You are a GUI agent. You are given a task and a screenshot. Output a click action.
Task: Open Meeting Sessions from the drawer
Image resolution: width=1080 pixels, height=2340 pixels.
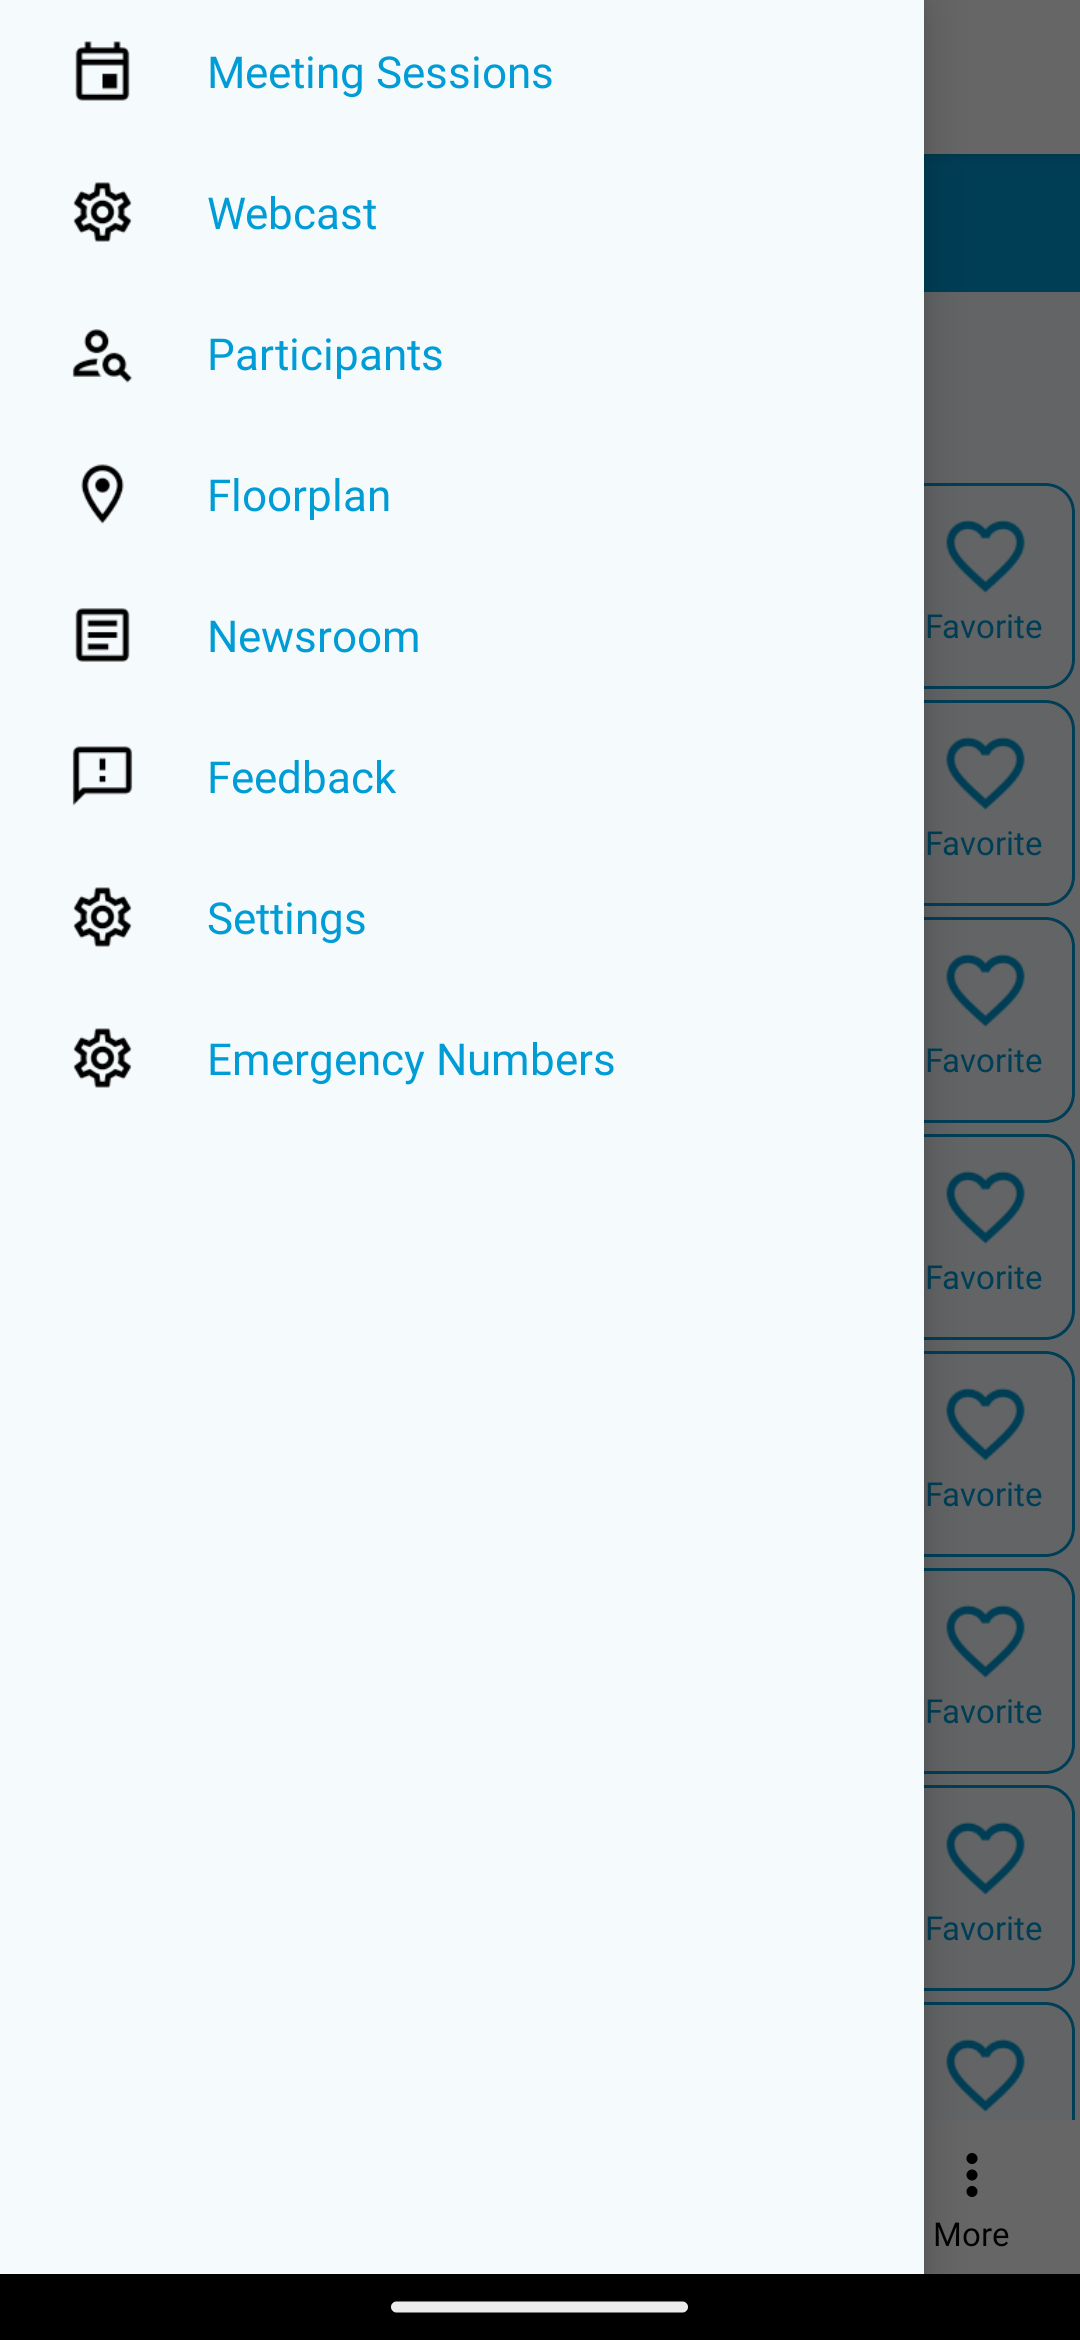(x=380, y=73)
